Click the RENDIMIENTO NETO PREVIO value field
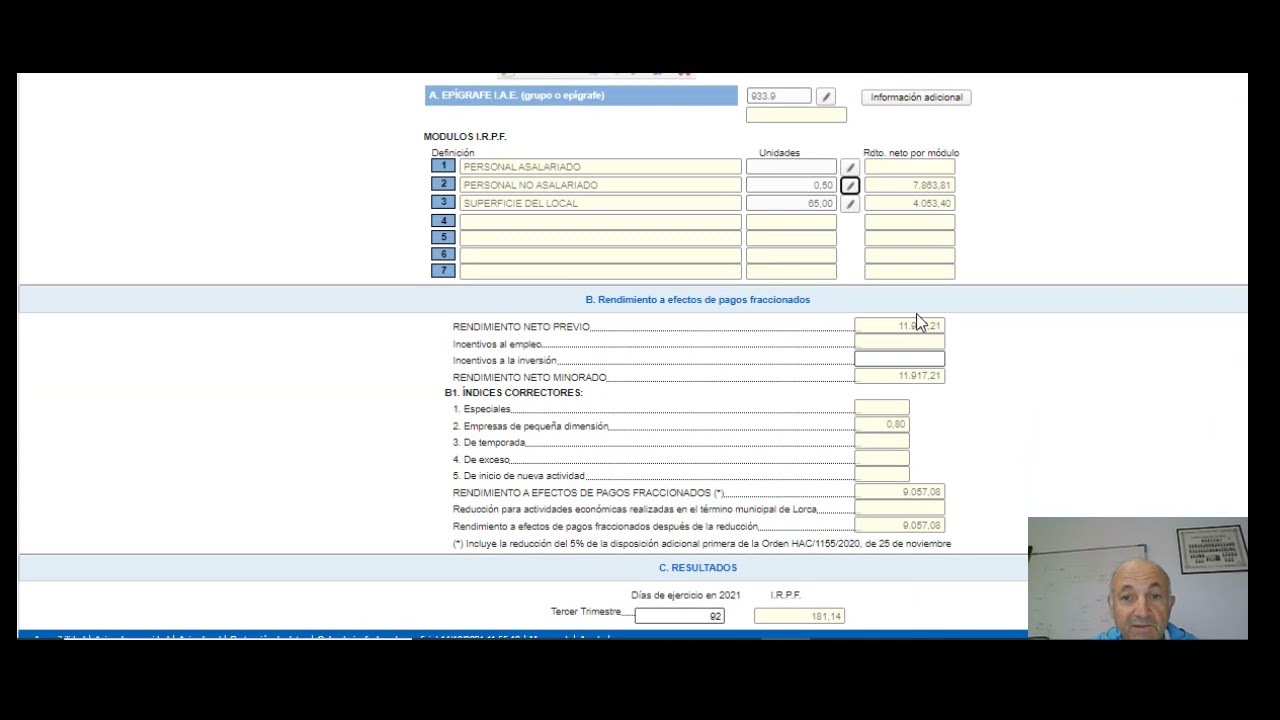The height and width of the screenshot is (720, 1280). [x=899, y=326]
